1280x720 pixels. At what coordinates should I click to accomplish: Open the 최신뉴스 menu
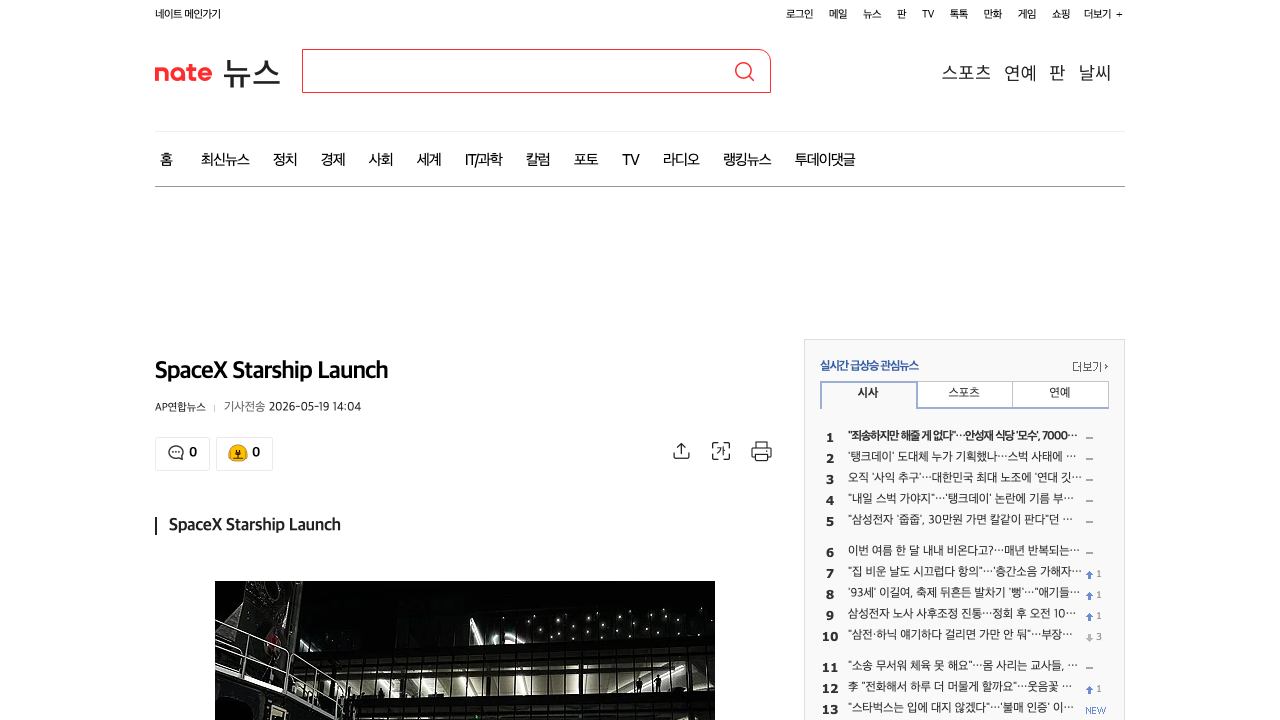(x=225, y=159)
